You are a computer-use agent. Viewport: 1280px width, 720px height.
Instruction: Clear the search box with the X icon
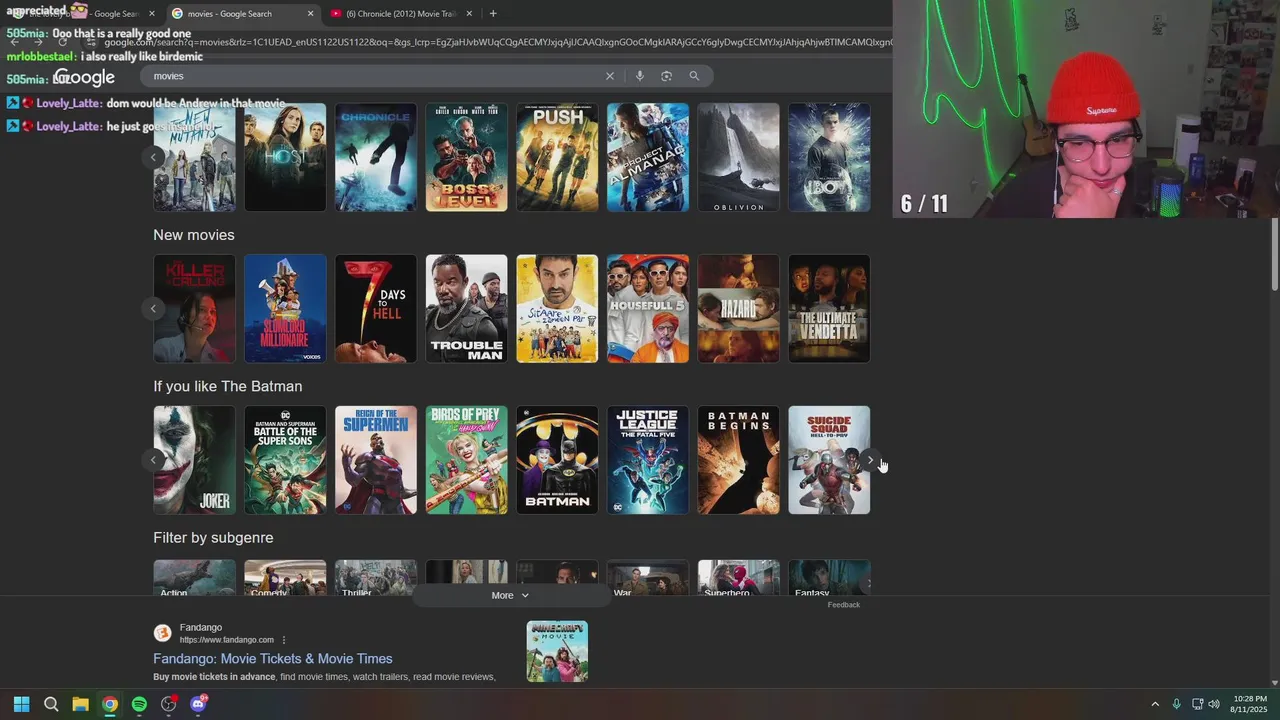(x=609, y=76)
